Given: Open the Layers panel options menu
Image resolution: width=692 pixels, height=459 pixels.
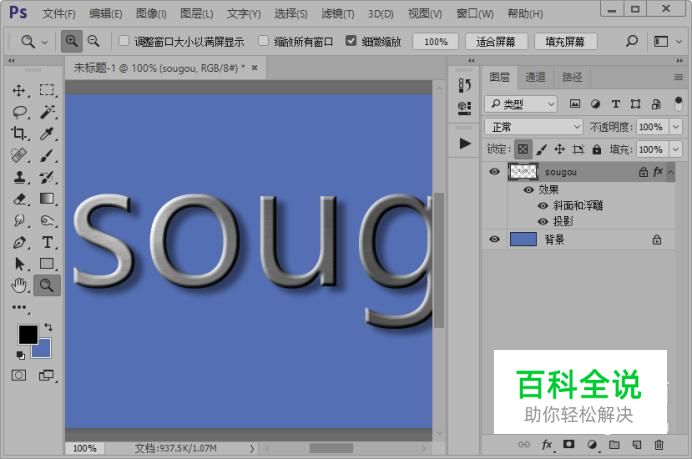Looking at the screenshot, I should [x=678, y=77].
